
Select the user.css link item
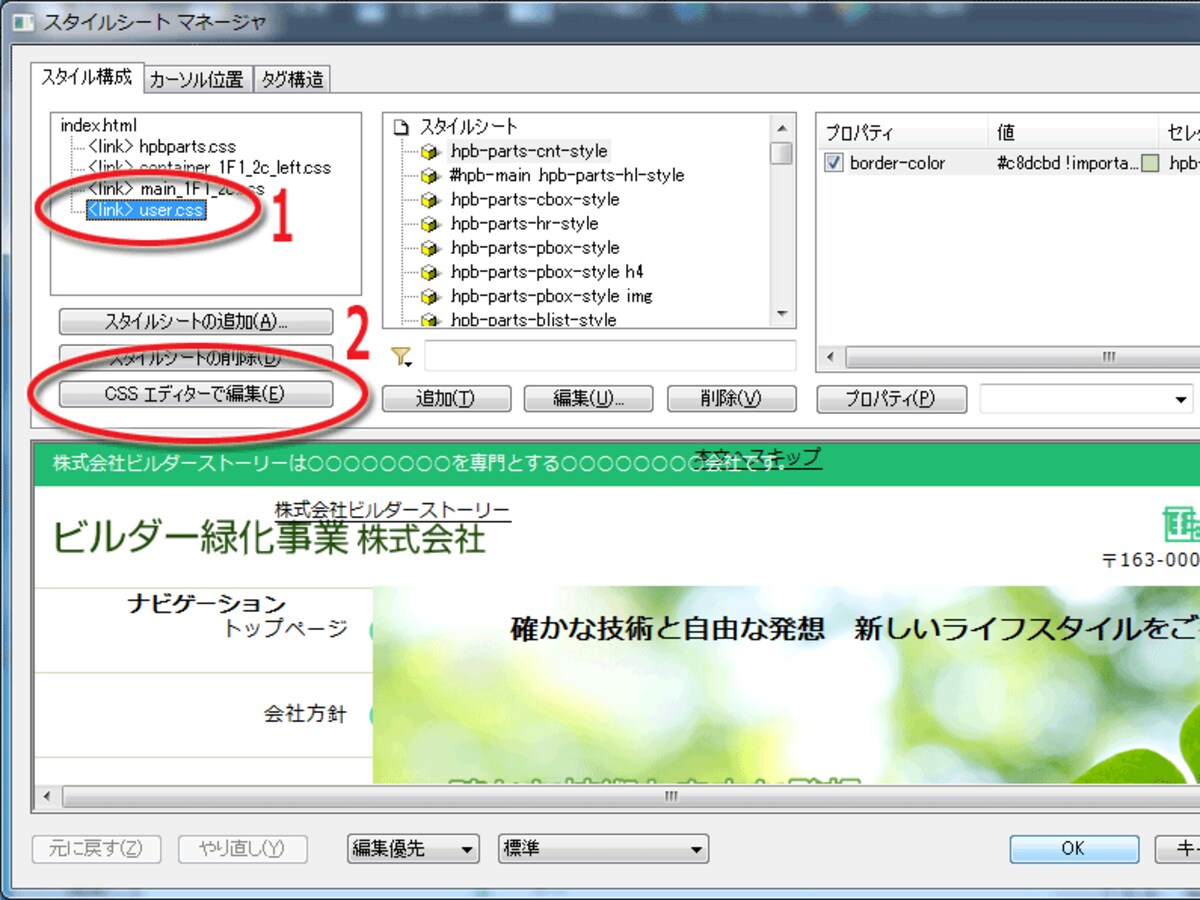(x=146, y=211)
